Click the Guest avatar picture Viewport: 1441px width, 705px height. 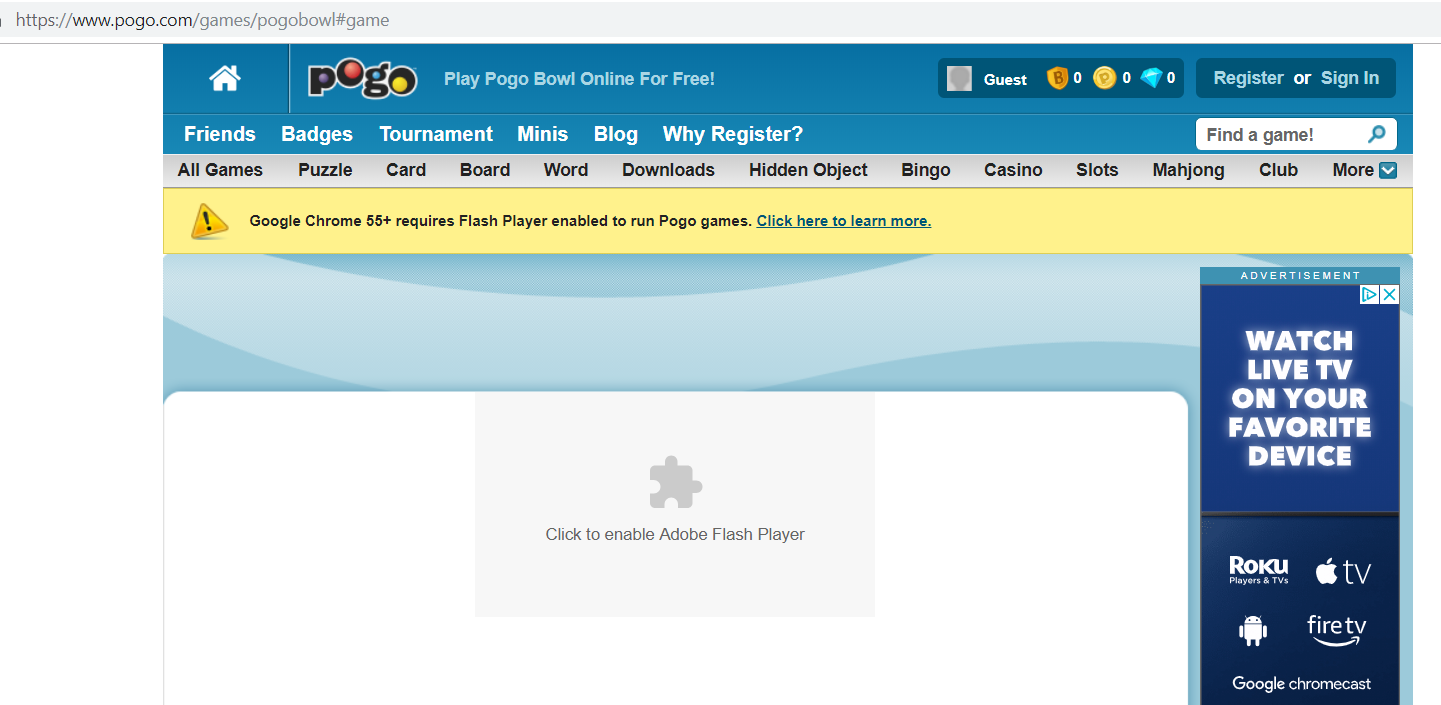coord(960,78)
